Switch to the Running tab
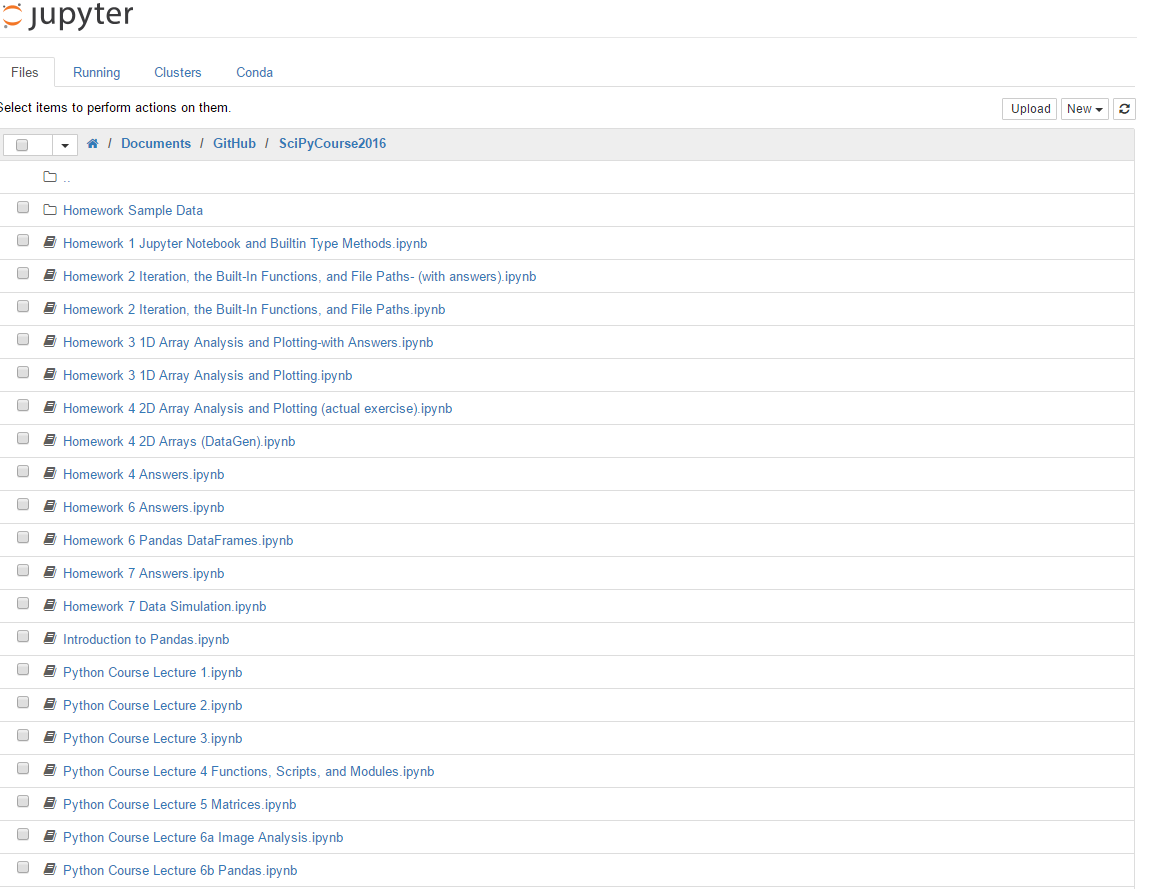 coord(96,73)
